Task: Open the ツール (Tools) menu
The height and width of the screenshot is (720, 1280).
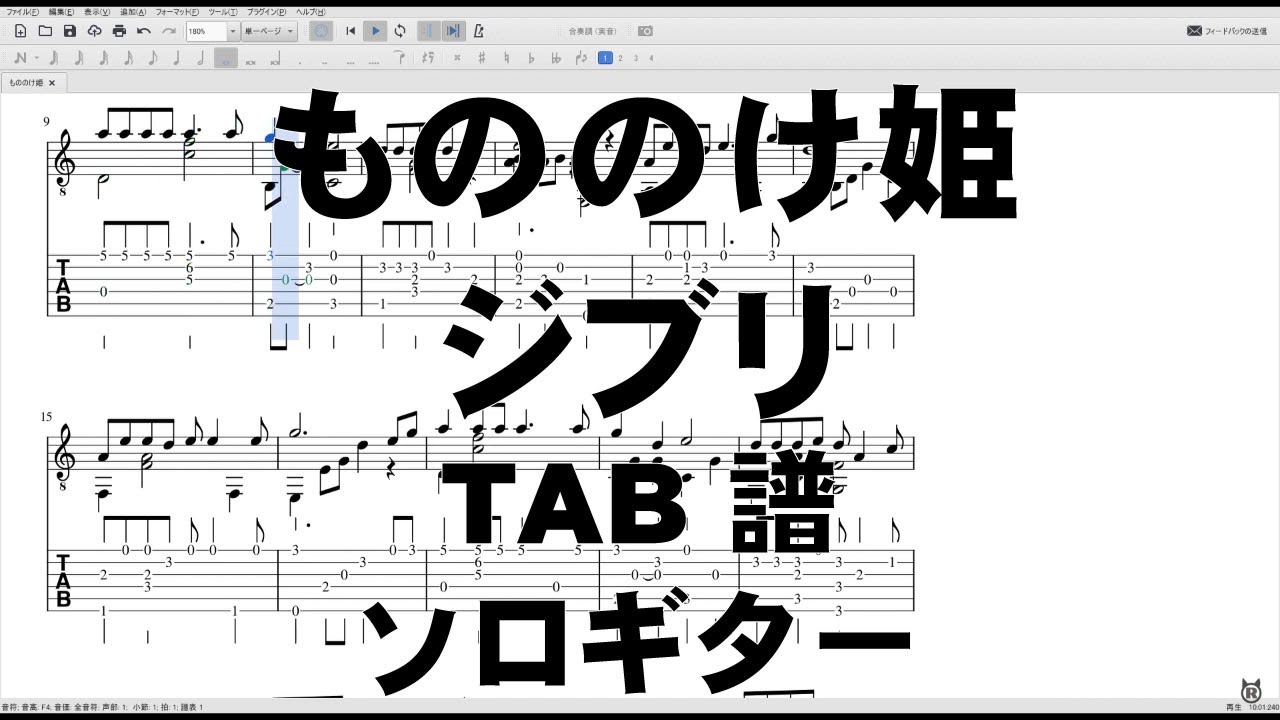Action: [x=223, y=12]
